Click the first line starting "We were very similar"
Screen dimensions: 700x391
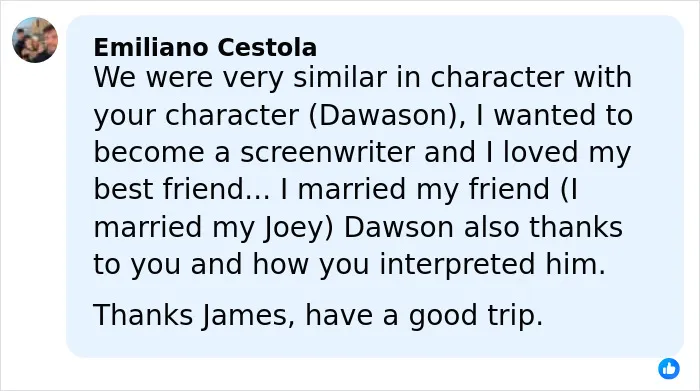362,78
